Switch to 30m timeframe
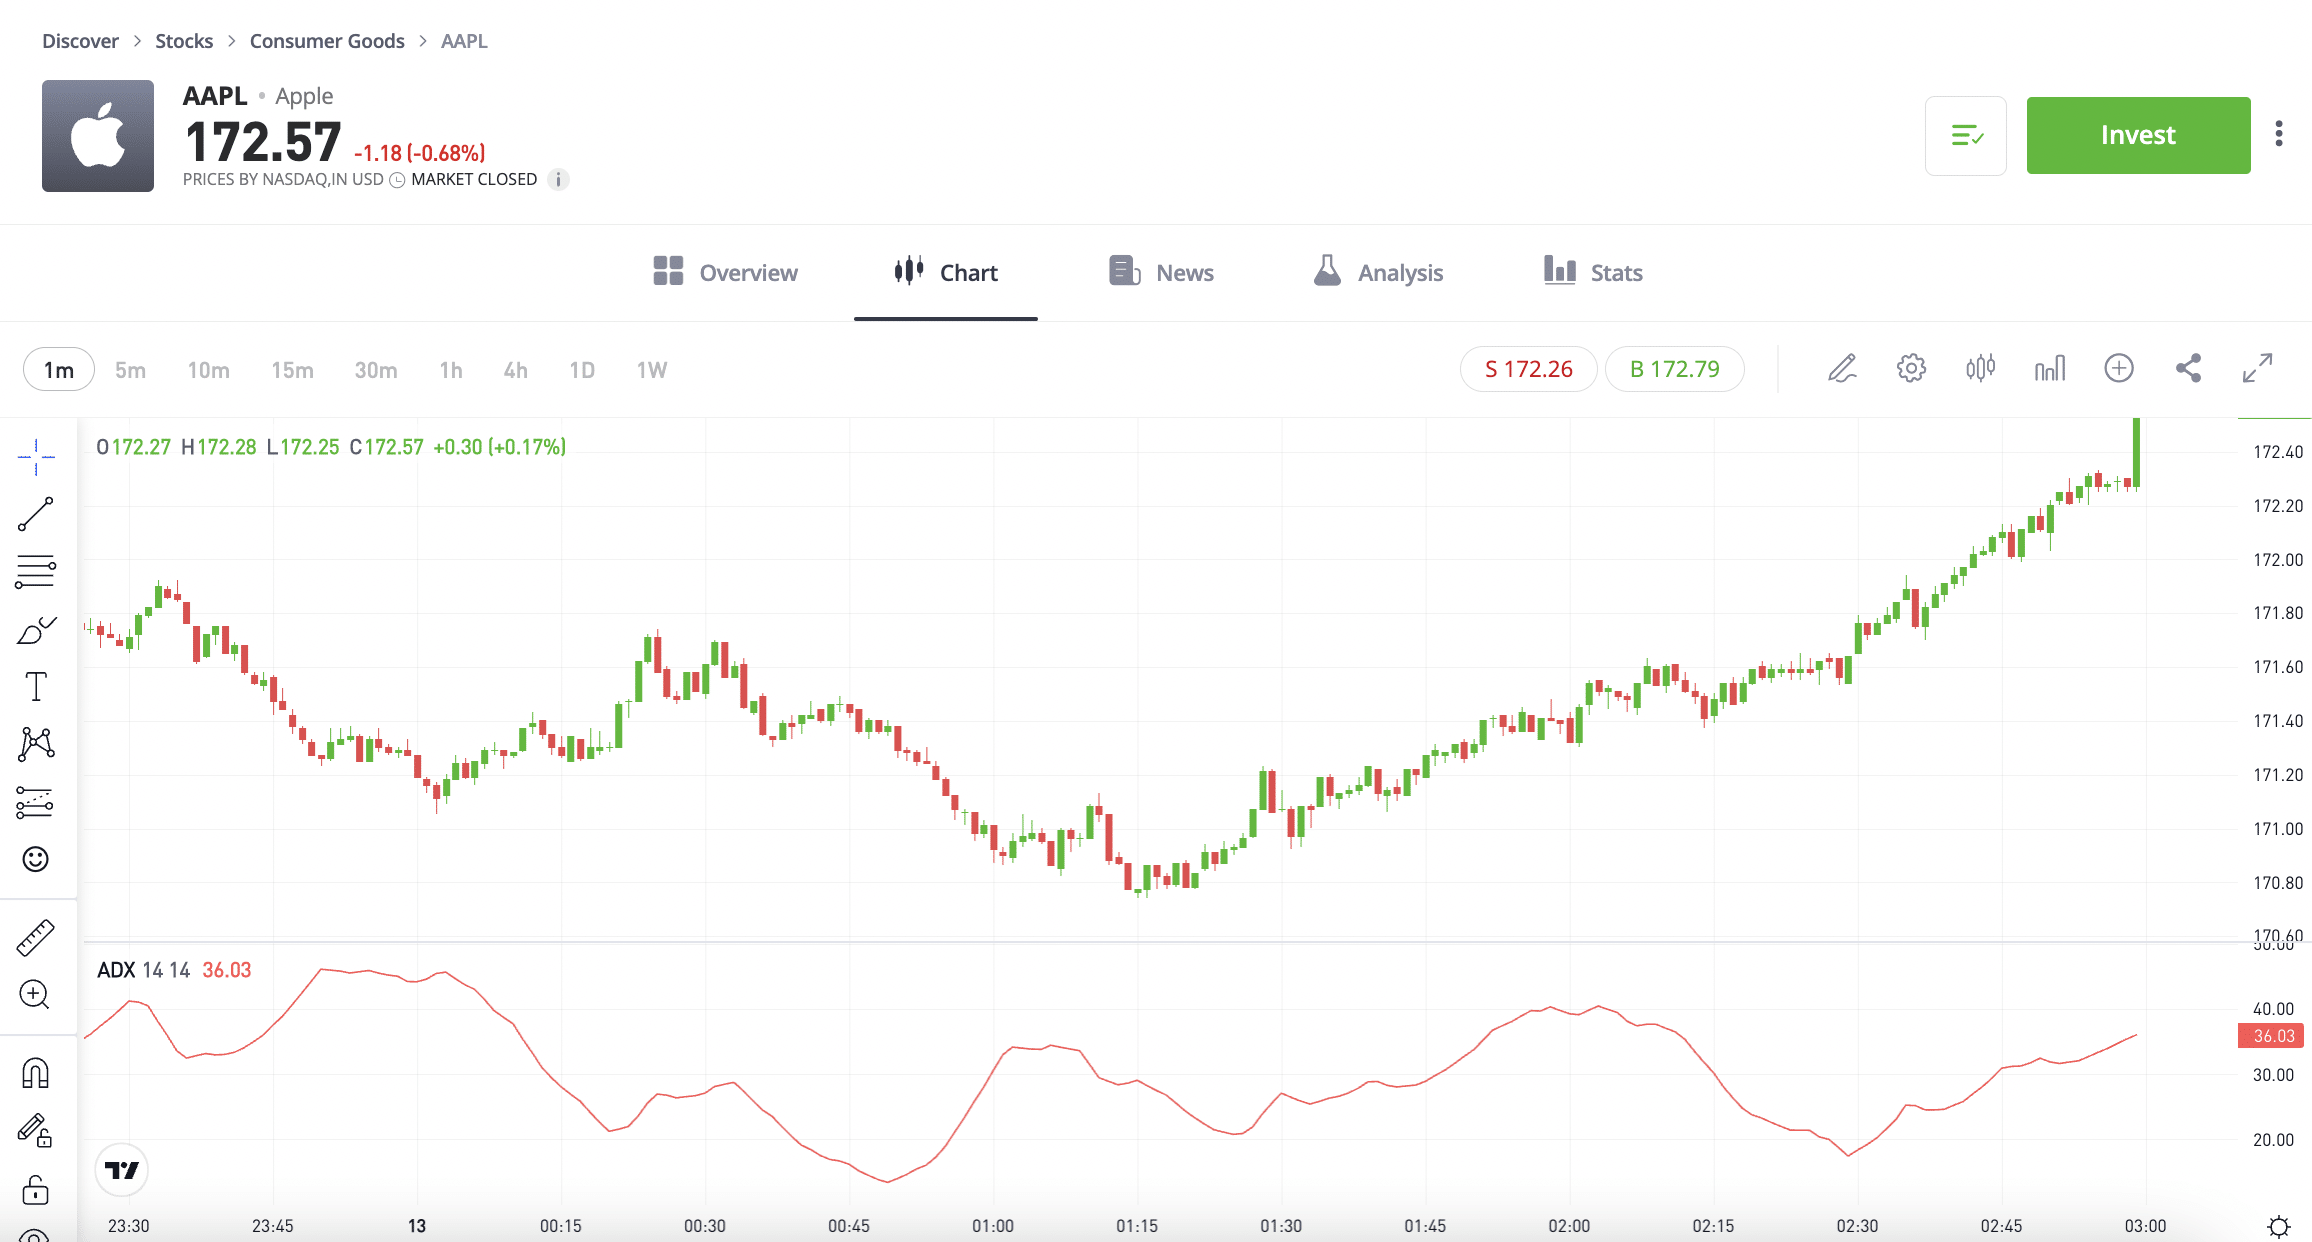The height and width of the screenshot is (1242, 2312). [x=376, y=370]
